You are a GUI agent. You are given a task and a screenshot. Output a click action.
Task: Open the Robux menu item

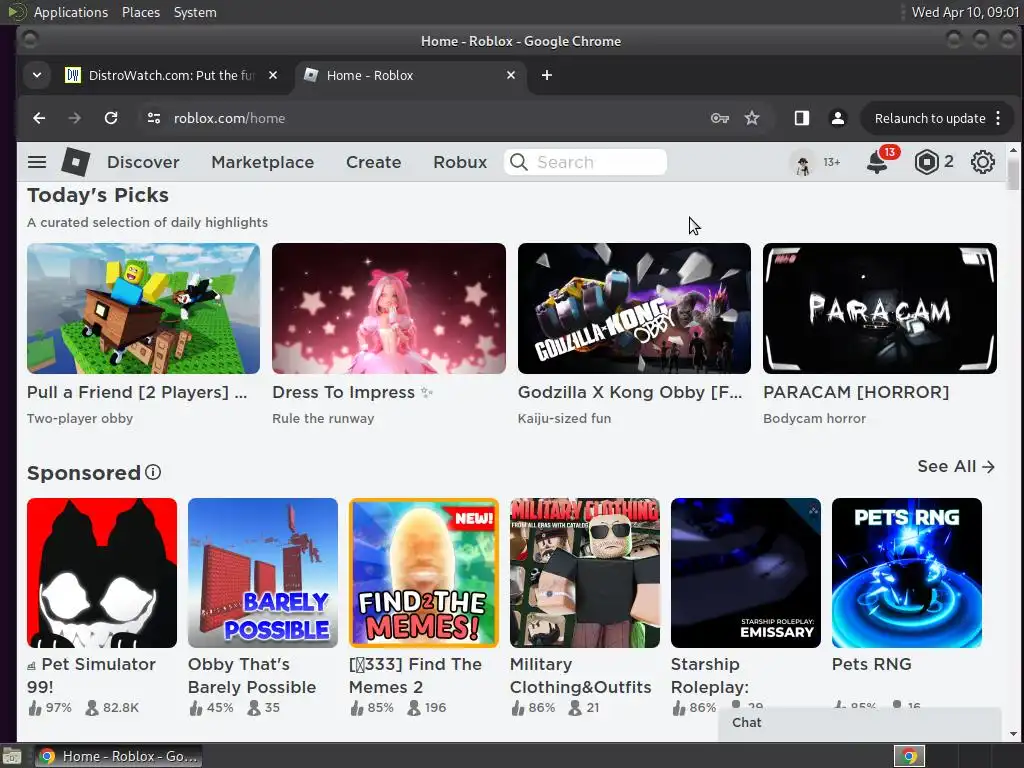(x=460, y=162)
